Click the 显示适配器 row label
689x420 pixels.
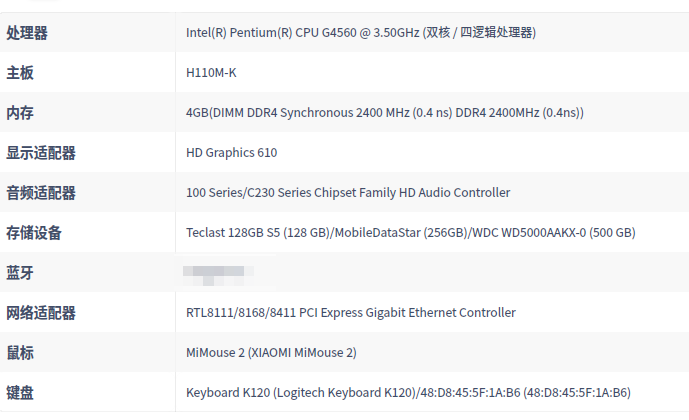click(x=41, y=153)
